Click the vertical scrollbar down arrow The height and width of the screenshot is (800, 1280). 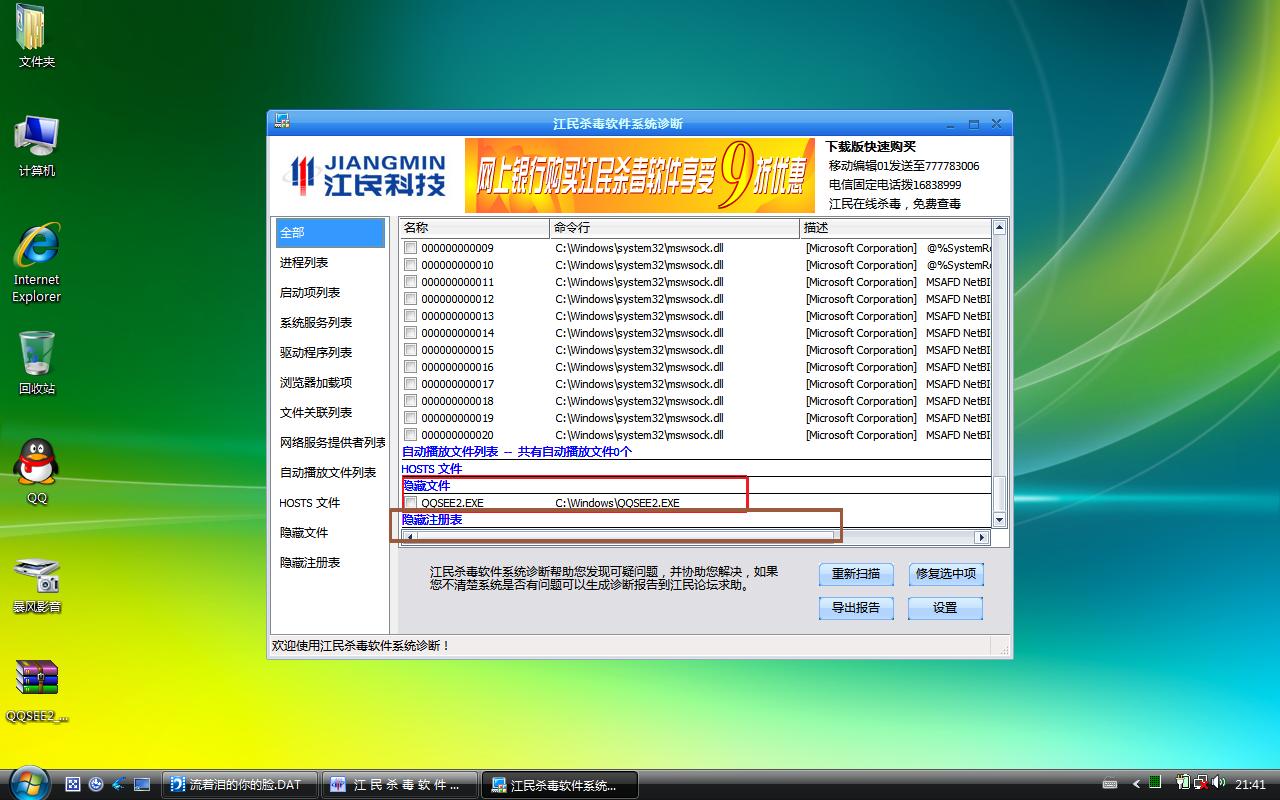coord(999,520)
